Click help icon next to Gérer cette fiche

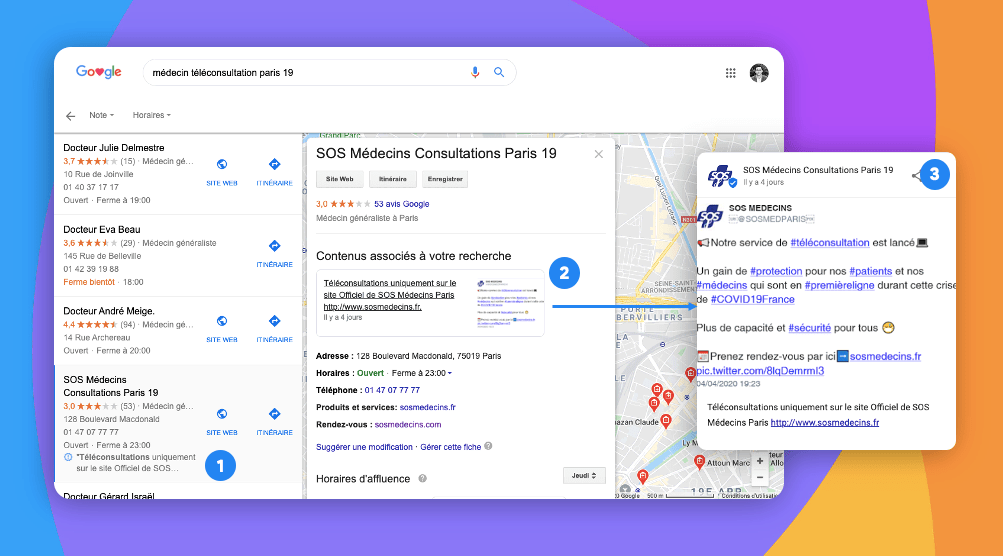(x=488, y=447)
